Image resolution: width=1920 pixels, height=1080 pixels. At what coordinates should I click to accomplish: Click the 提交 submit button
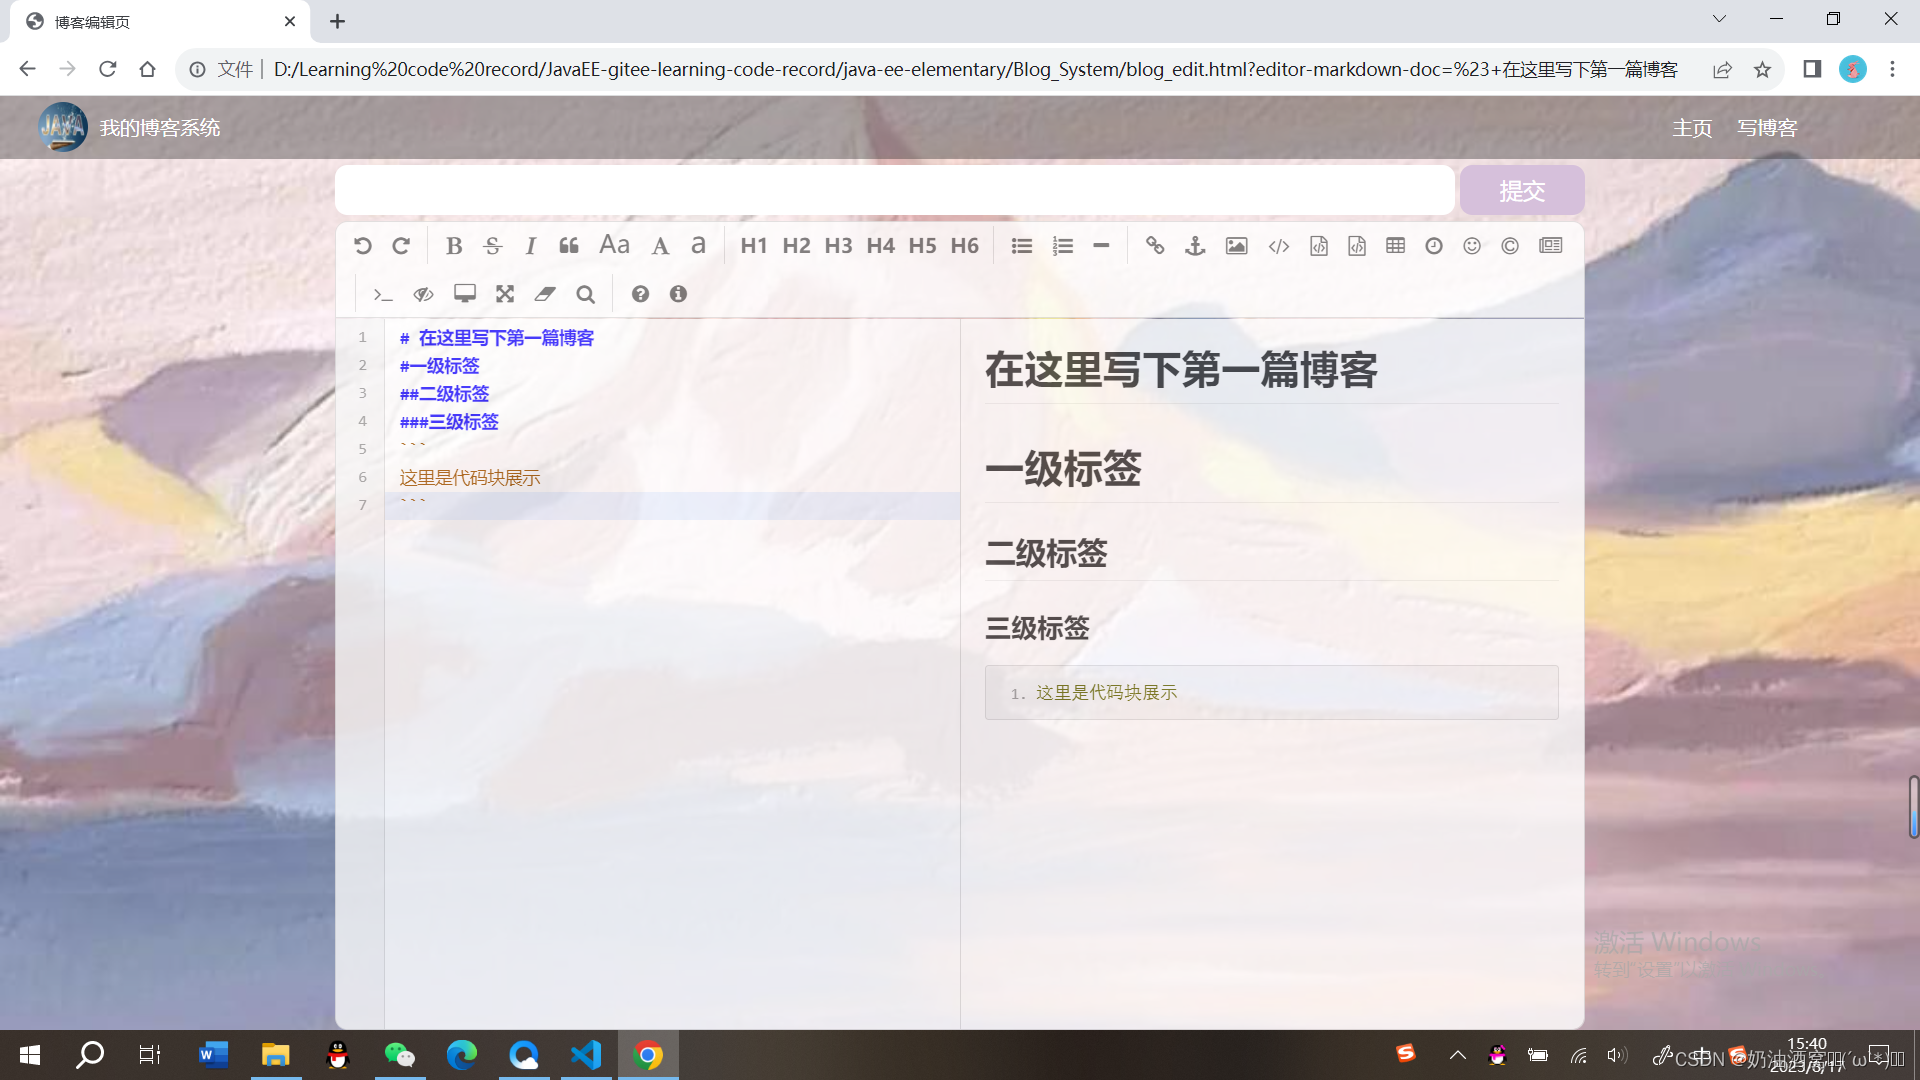click(1522, 190)
